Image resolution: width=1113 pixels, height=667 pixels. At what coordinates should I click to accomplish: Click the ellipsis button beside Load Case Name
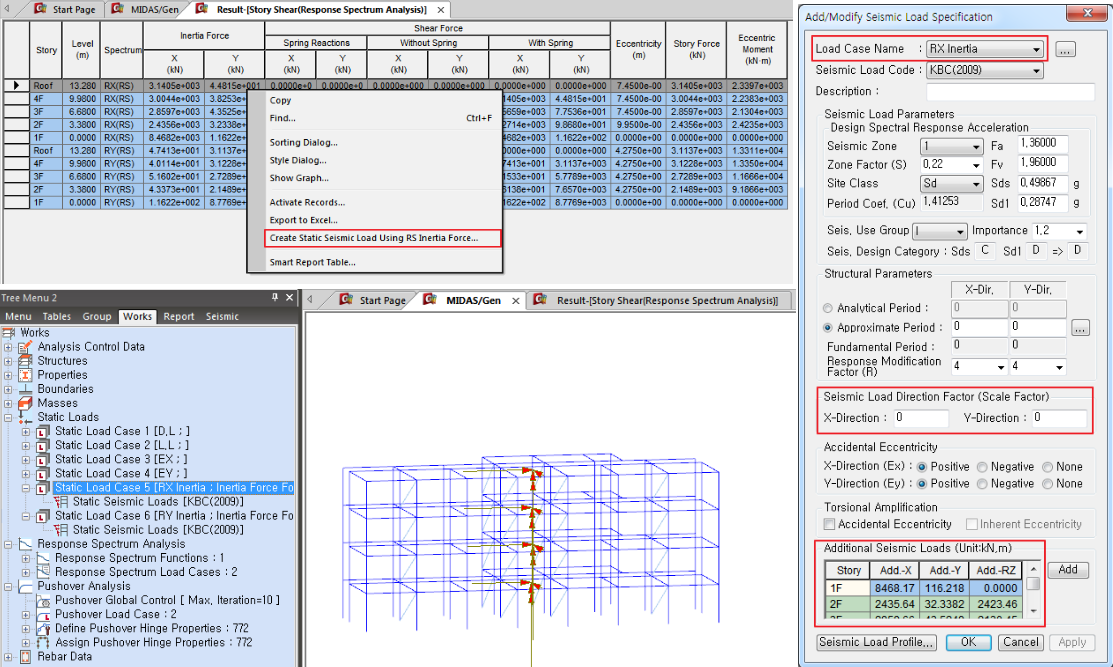1065,49
